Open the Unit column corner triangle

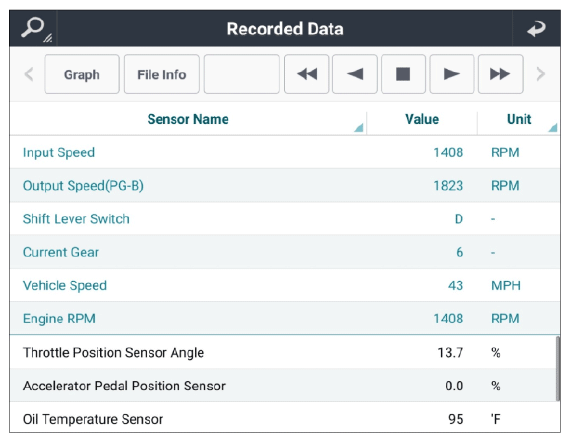click(x=553, y=128)
